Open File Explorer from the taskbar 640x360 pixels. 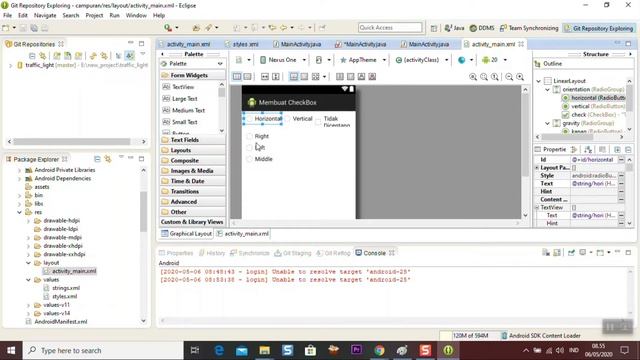pyautogui.click(x=264, y=350)
